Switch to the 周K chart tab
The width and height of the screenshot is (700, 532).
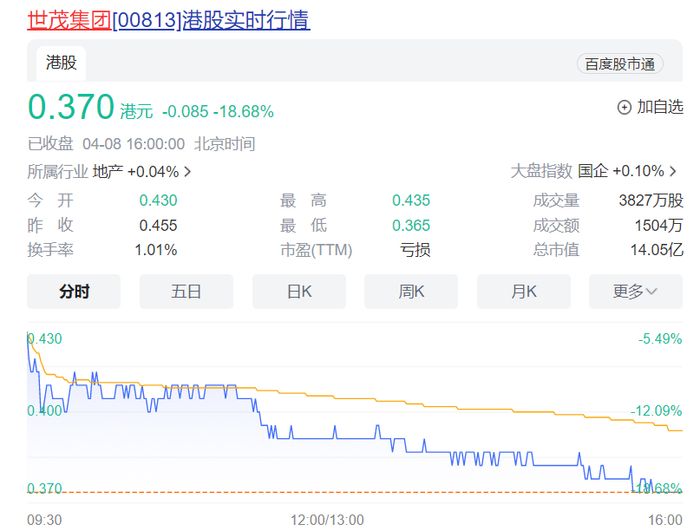coord(411,291)
